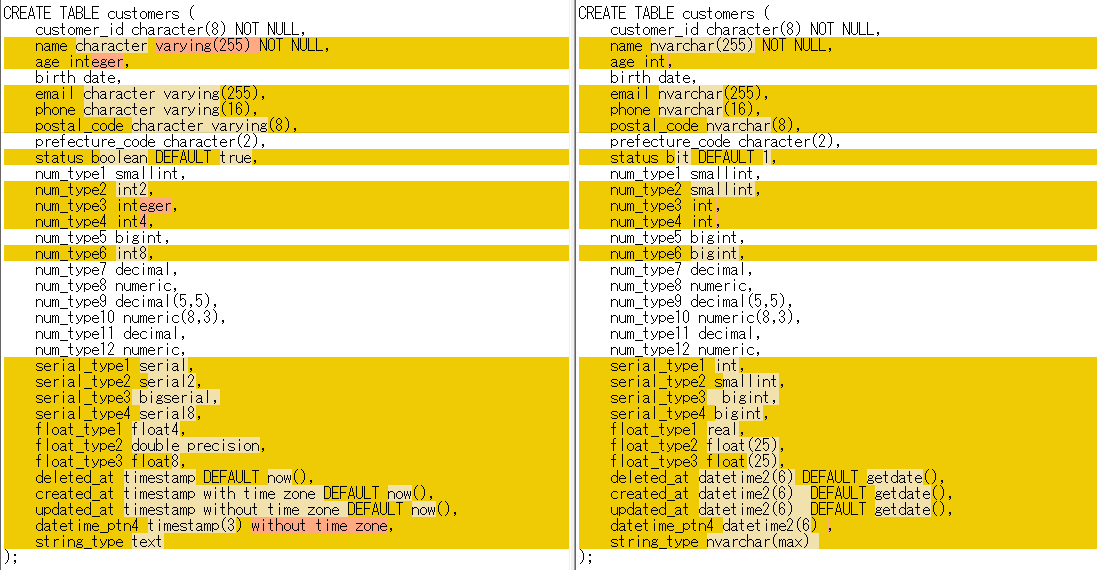Click 'serial_type4 serial8,' line
Screen dimensions: 1097x570
tap(118, 414)
